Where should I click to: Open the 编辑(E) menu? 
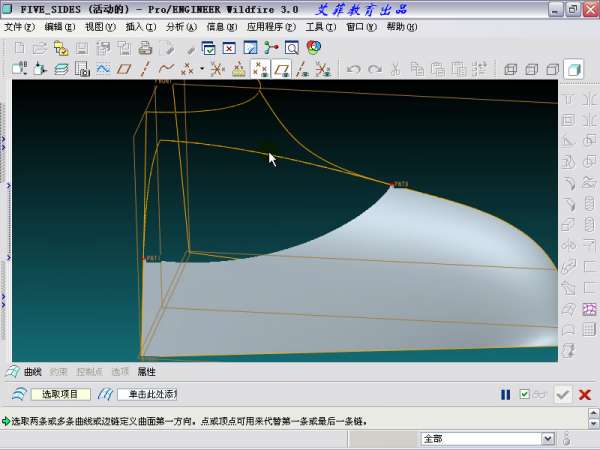tap(60, 27)
